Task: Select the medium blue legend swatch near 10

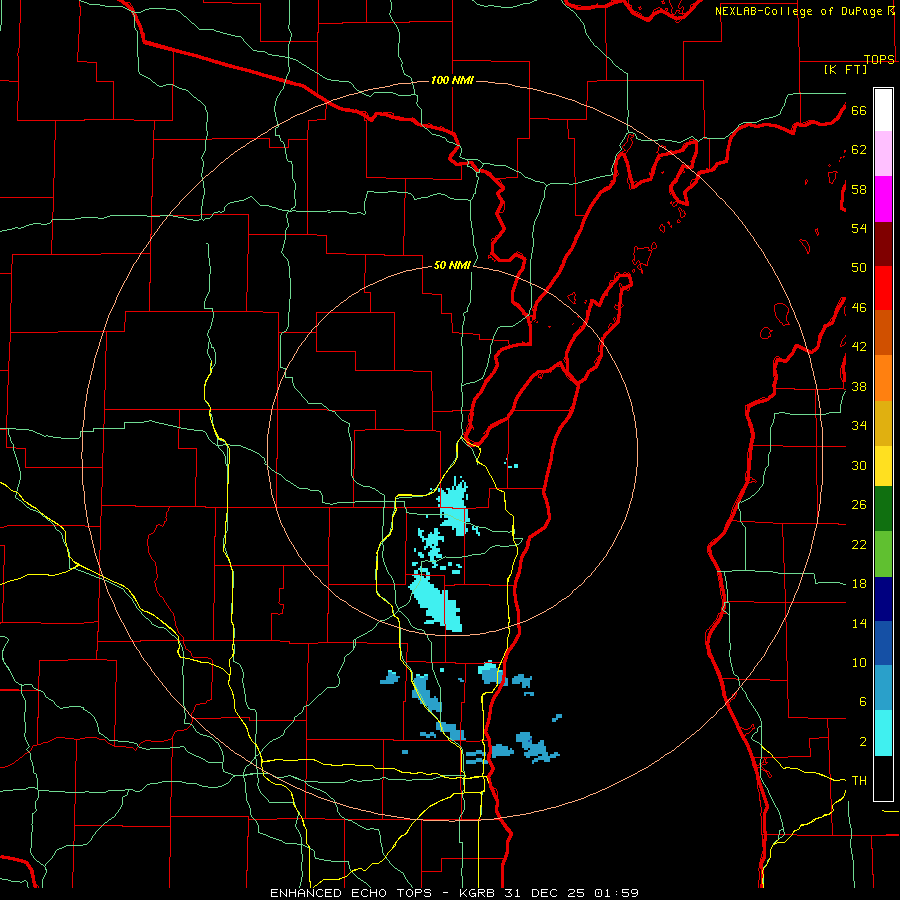Action: [x=883, y=643]
